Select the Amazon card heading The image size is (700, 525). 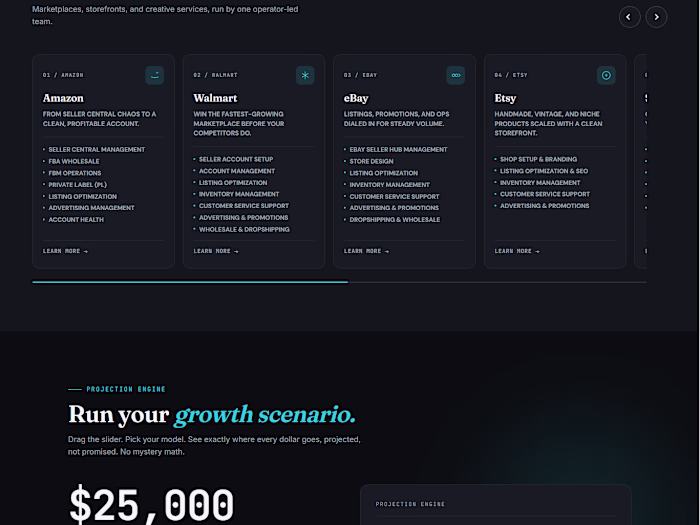63,98
